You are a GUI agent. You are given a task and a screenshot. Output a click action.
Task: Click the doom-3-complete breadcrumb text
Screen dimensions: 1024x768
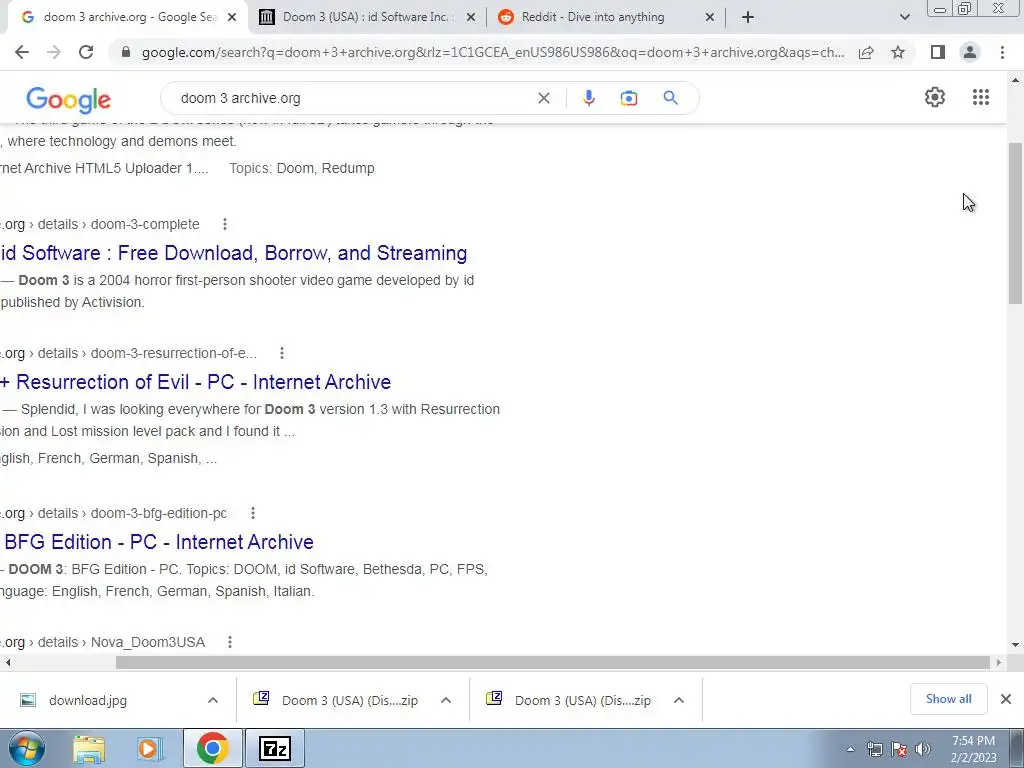(145, 224)
